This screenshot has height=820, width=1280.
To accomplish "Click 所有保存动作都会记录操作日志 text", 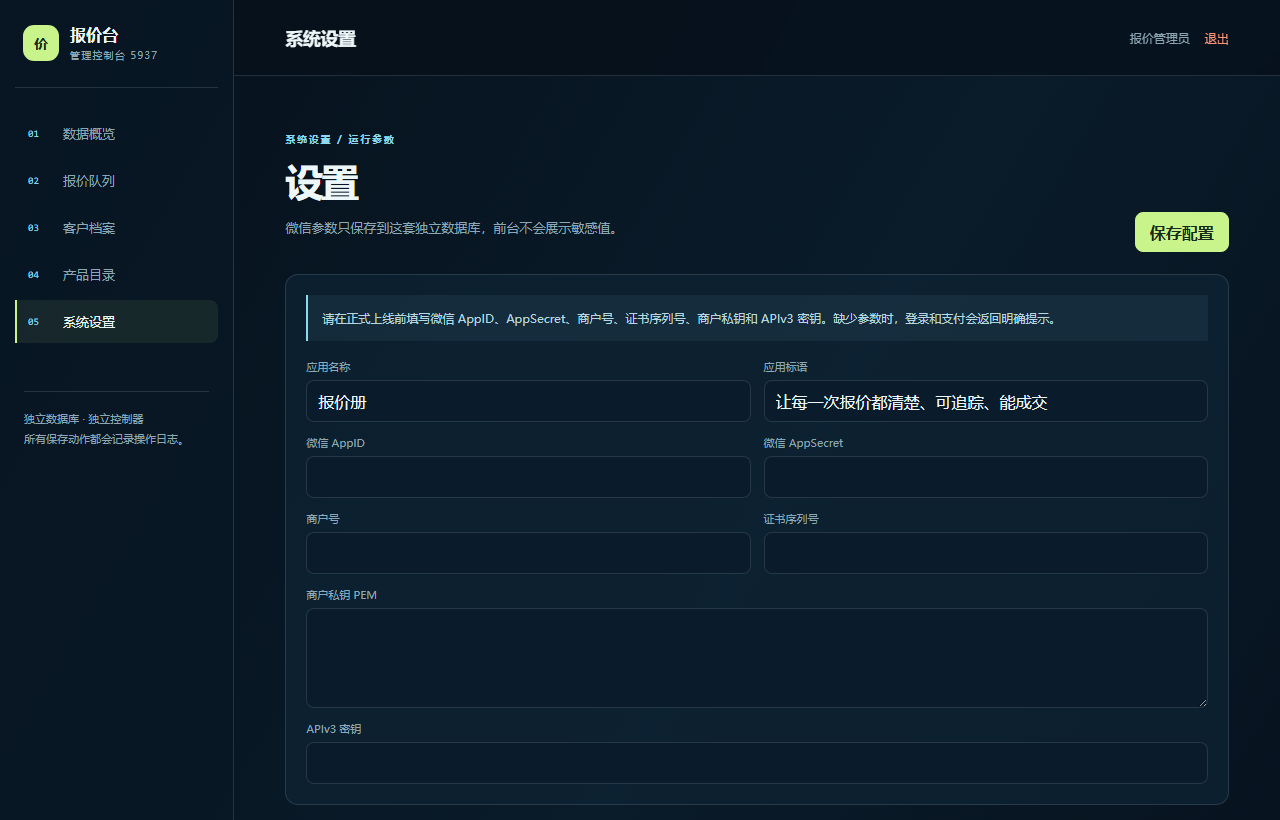I will [x=104, y=439].
